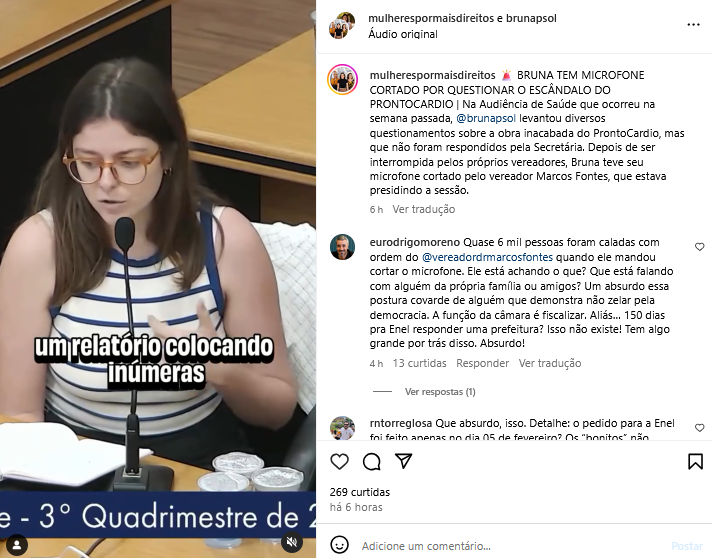The image size is (712, 558).
Task: Show translation of the post caption
Action: coord(424,209)
